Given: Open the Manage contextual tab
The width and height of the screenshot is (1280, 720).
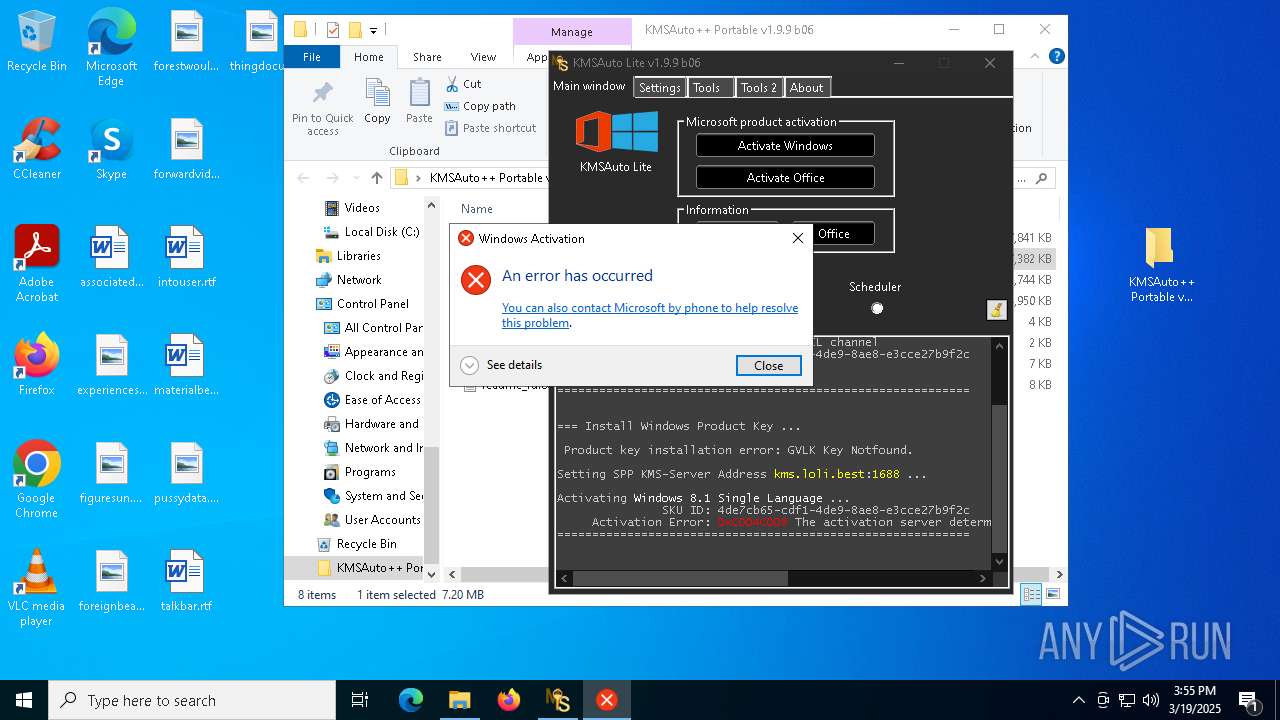Looking at the screenshot, I should [x=572, y=32].
